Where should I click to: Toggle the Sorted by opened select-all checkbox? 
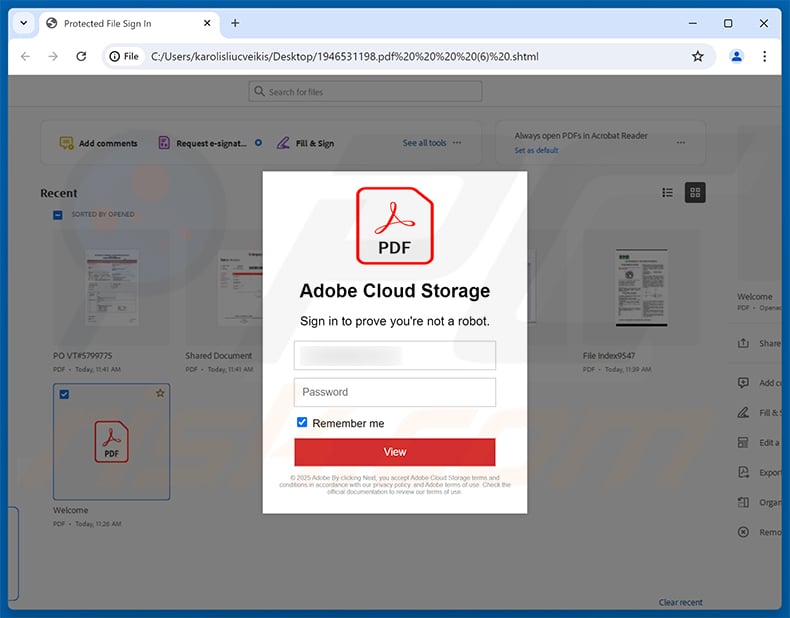point(58,215)
